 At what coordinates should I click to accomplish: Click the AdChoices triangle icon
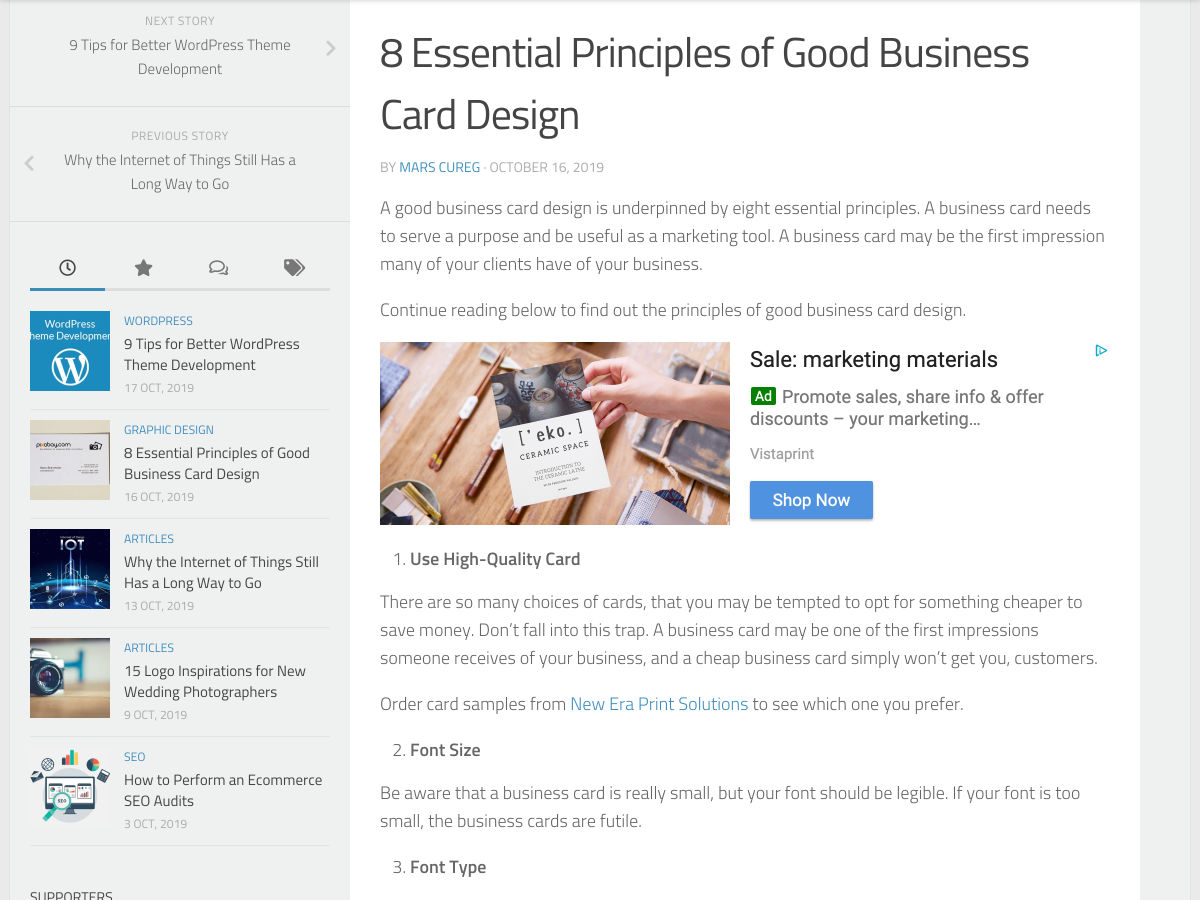tap(1101, 351)
